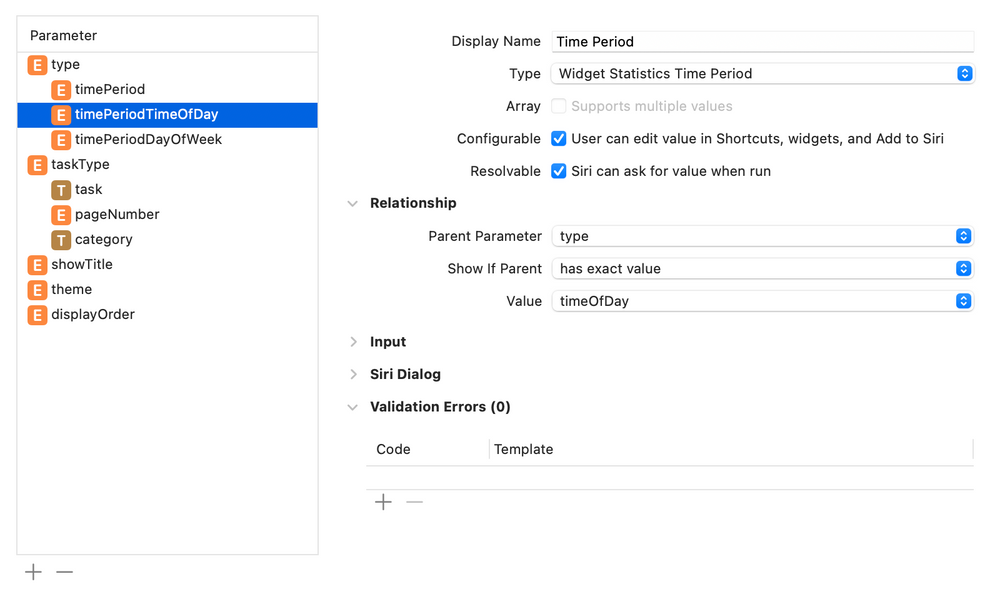Screen dimensions: 1000x598
Task: Click the plus icon to add a new parameter
Action: [33, 571]
